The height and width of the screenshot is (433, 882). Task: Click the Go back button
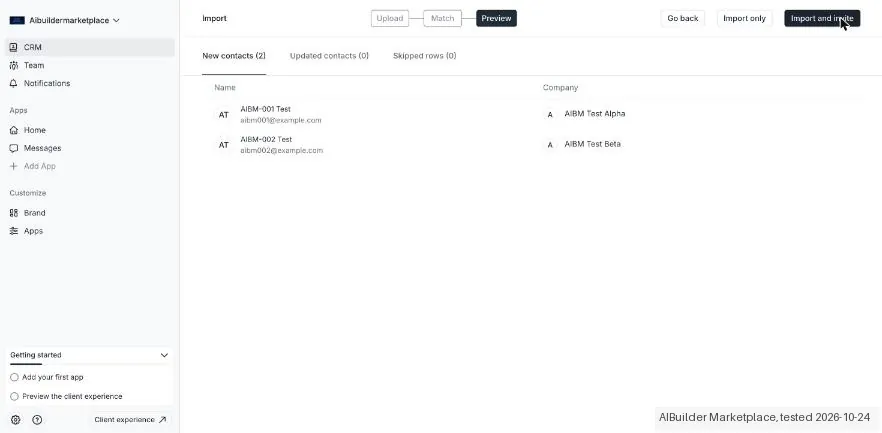(683, 18)
